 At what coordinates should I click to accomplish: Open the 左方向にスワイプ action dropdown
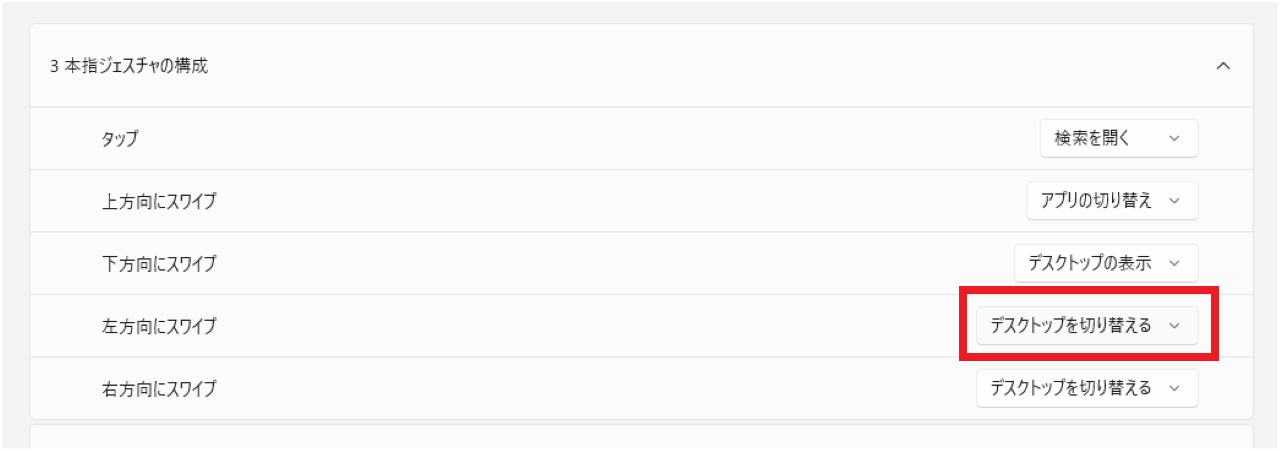[x=1086, y=325]
